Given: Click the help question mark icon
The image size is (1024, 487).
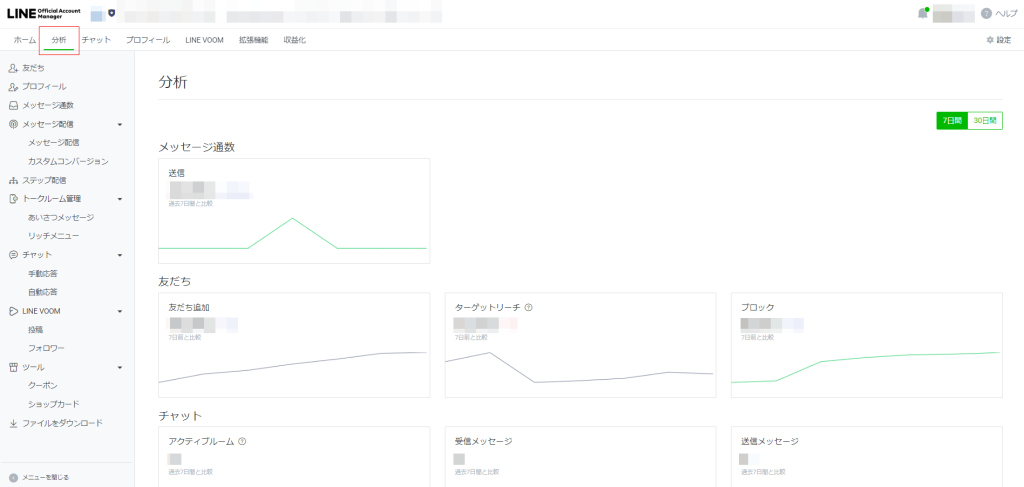Looking at the screenshot, I should pyautogui.click(x=986, y=14).
